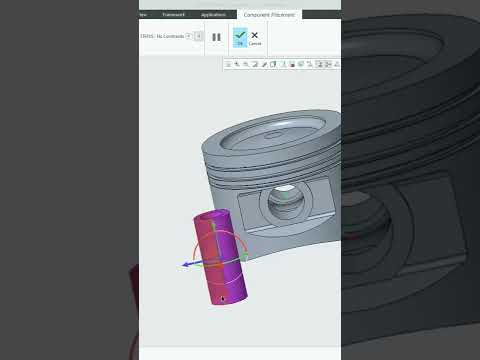The image size is (480, 360).
Task: Click the blue translation arrow of the dragger
Action: click(187, 264)
